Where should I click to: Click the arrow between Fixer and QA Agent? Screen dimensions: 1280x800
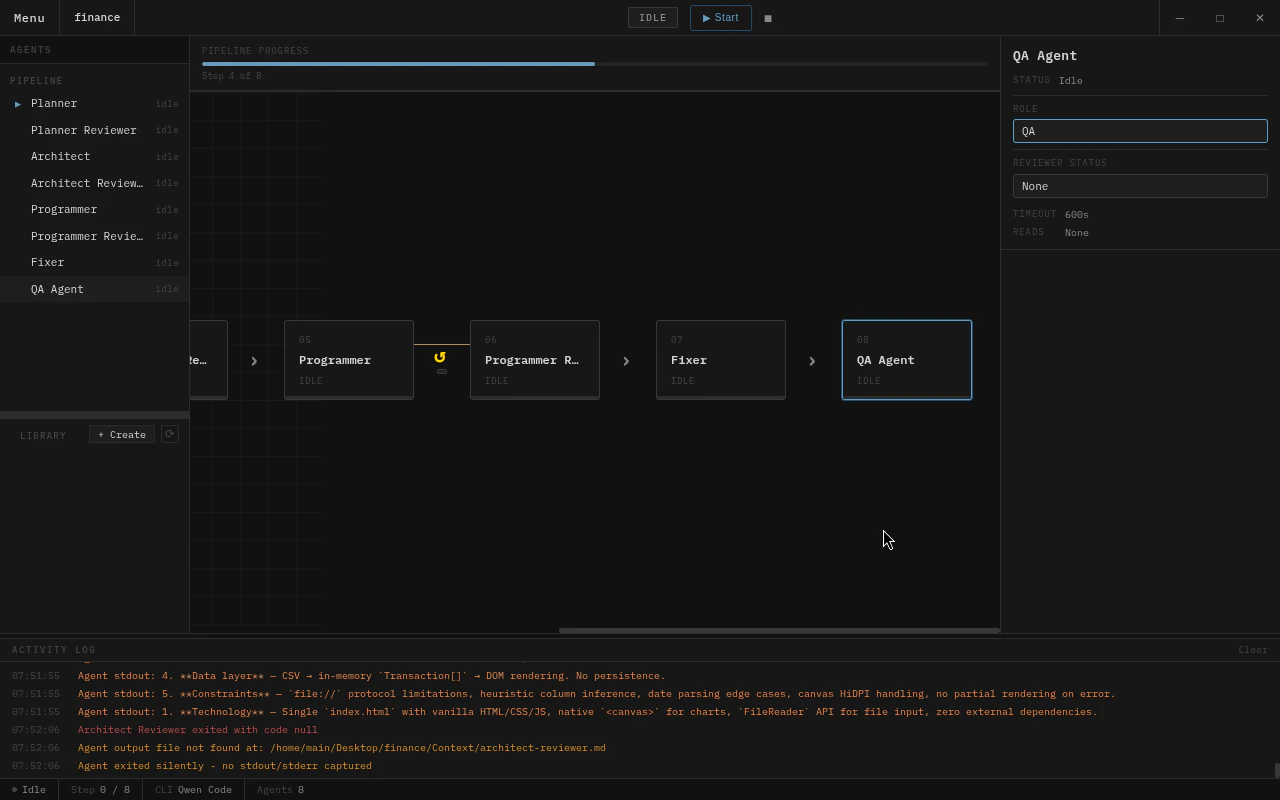(812, 361)
